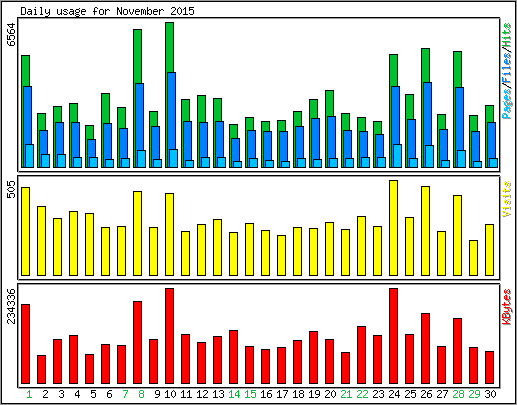Select green day label 8
This screenshot has height=405, width=517.
141,394
